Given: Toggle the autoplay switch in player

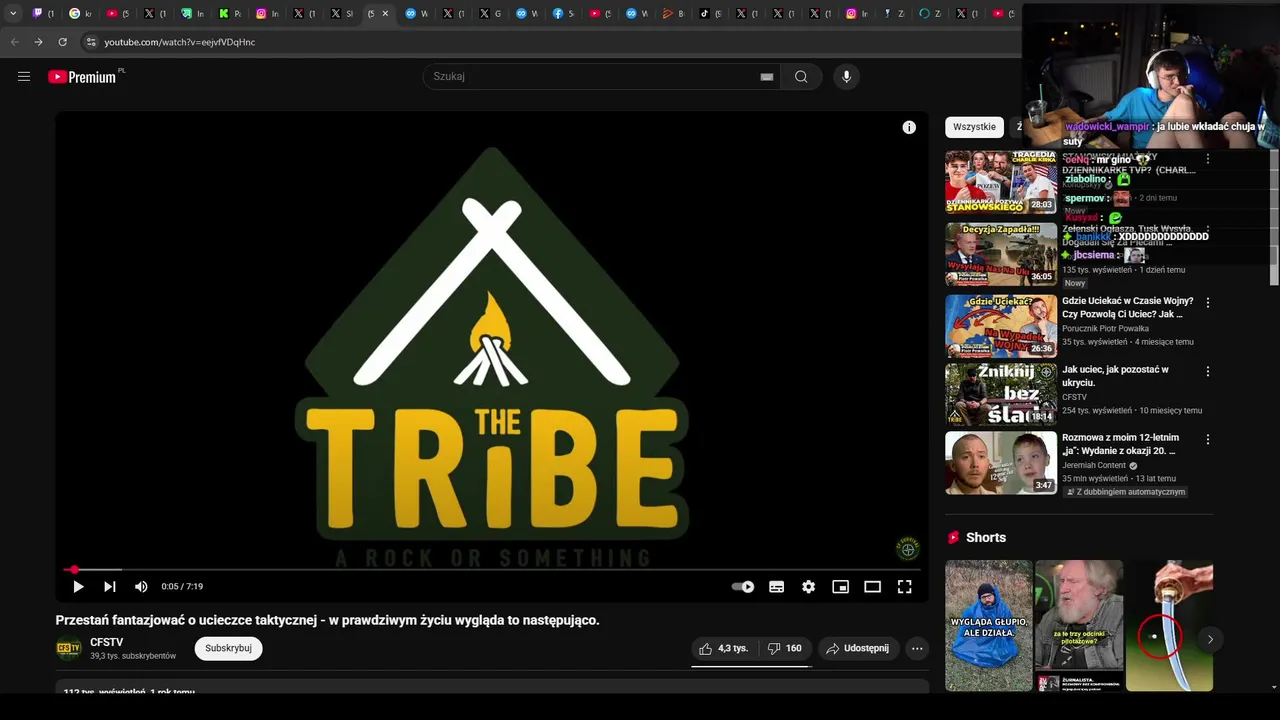Looking at the screenshot, I should coord(743,587).
